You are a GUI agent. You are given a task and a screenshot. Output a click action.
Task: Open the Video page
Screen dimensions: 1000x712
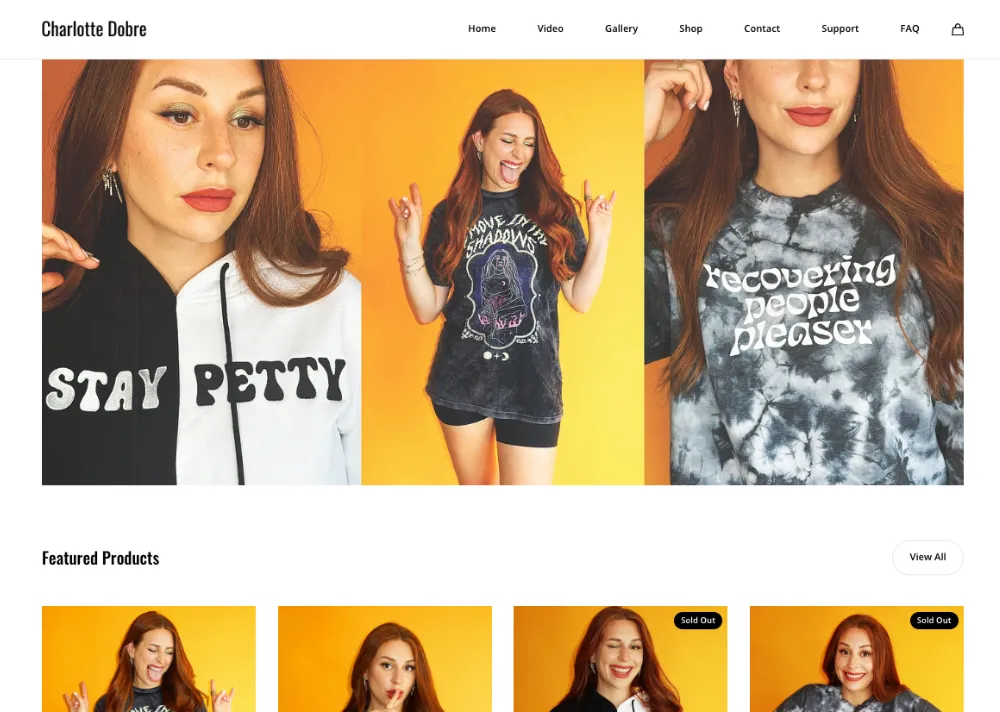click(550, 29)
